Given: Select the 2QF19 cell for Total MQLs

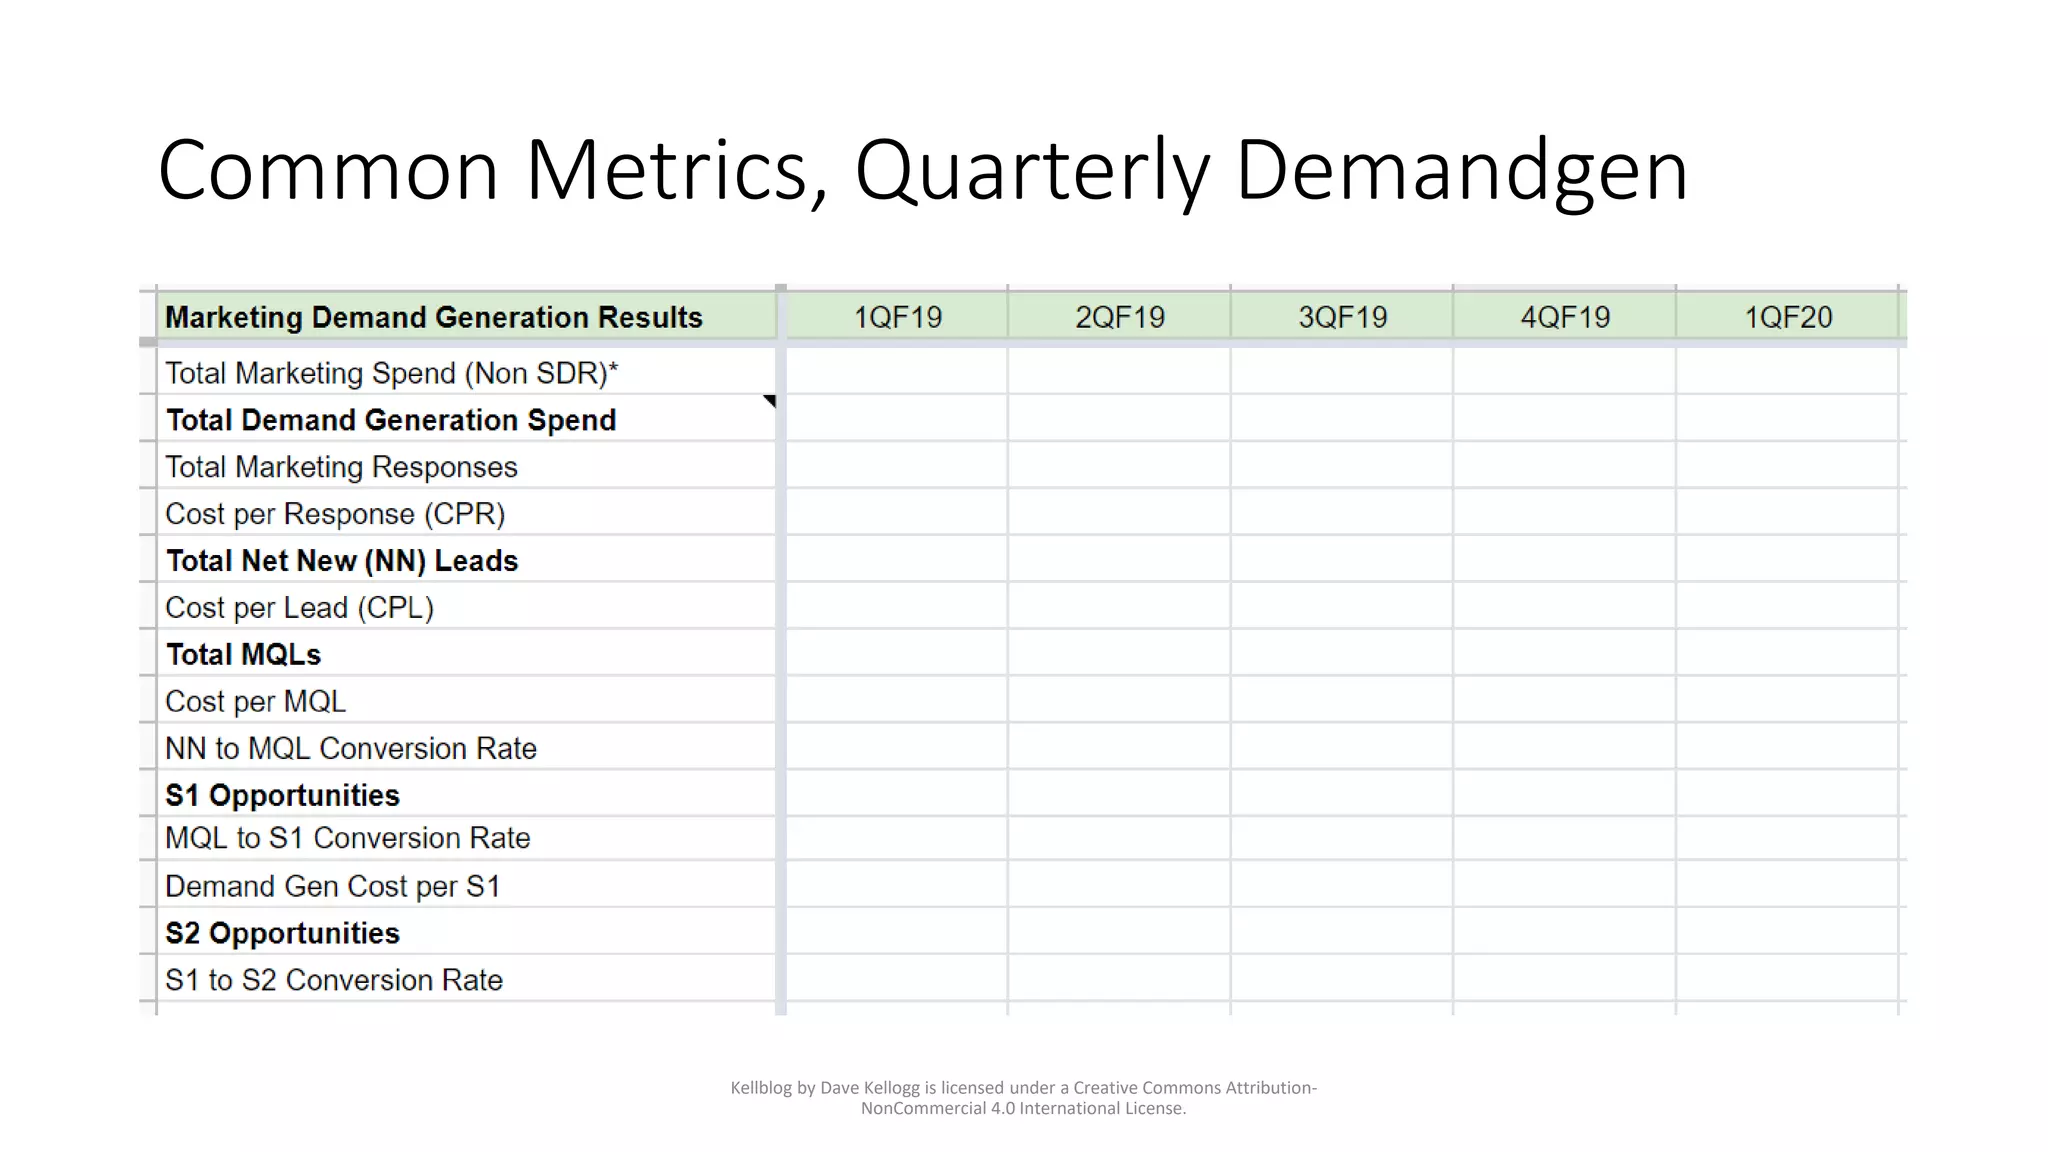Looking at the screenshot, I should click(x=1119, y=653).
